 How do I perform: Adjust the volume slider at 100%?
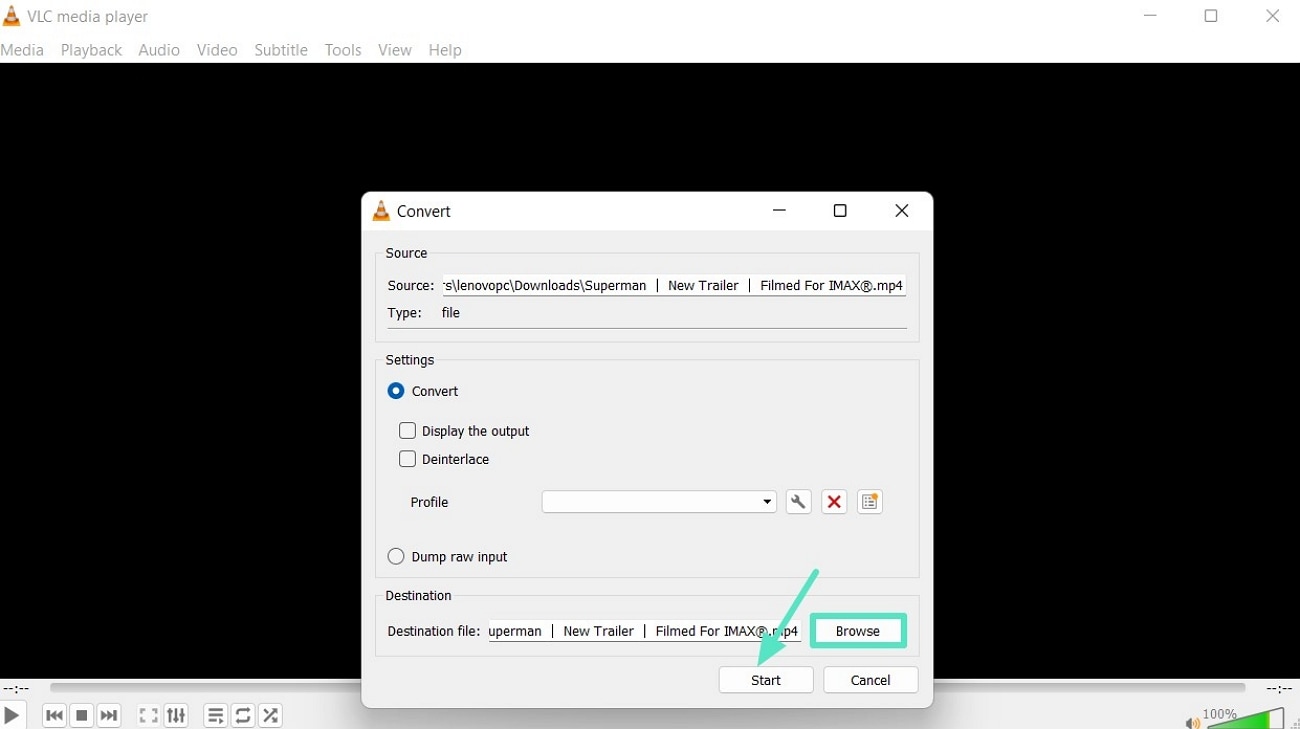click(x=1245, y=717)
